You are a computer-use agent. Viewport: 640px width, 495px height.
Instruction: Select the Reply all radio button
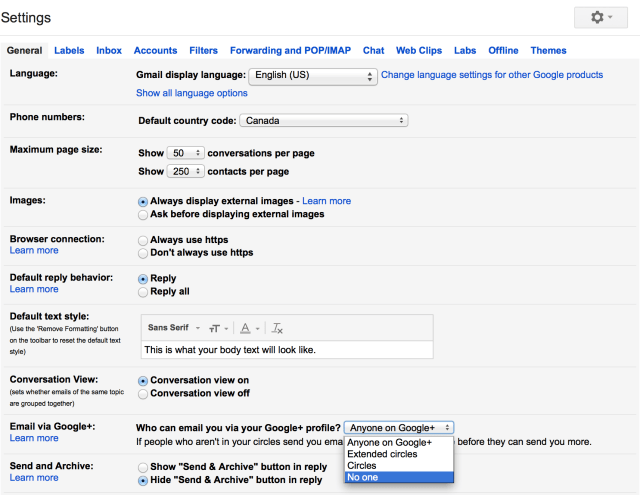tap(143, 292)
